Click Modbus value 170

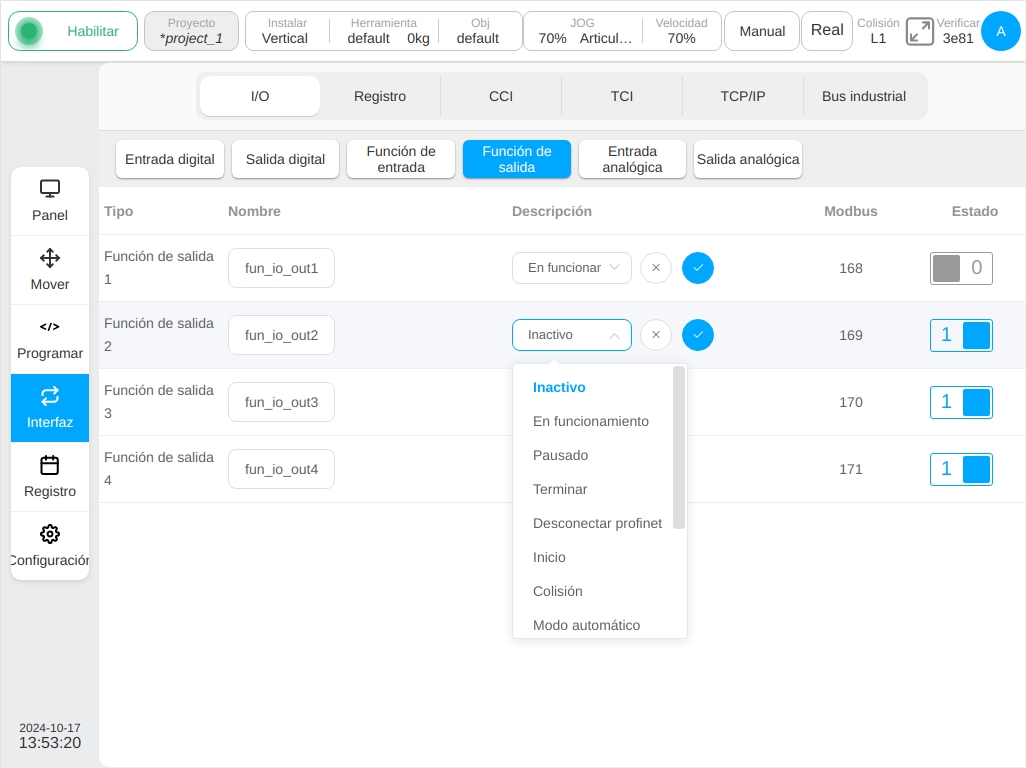click(851, 402)
